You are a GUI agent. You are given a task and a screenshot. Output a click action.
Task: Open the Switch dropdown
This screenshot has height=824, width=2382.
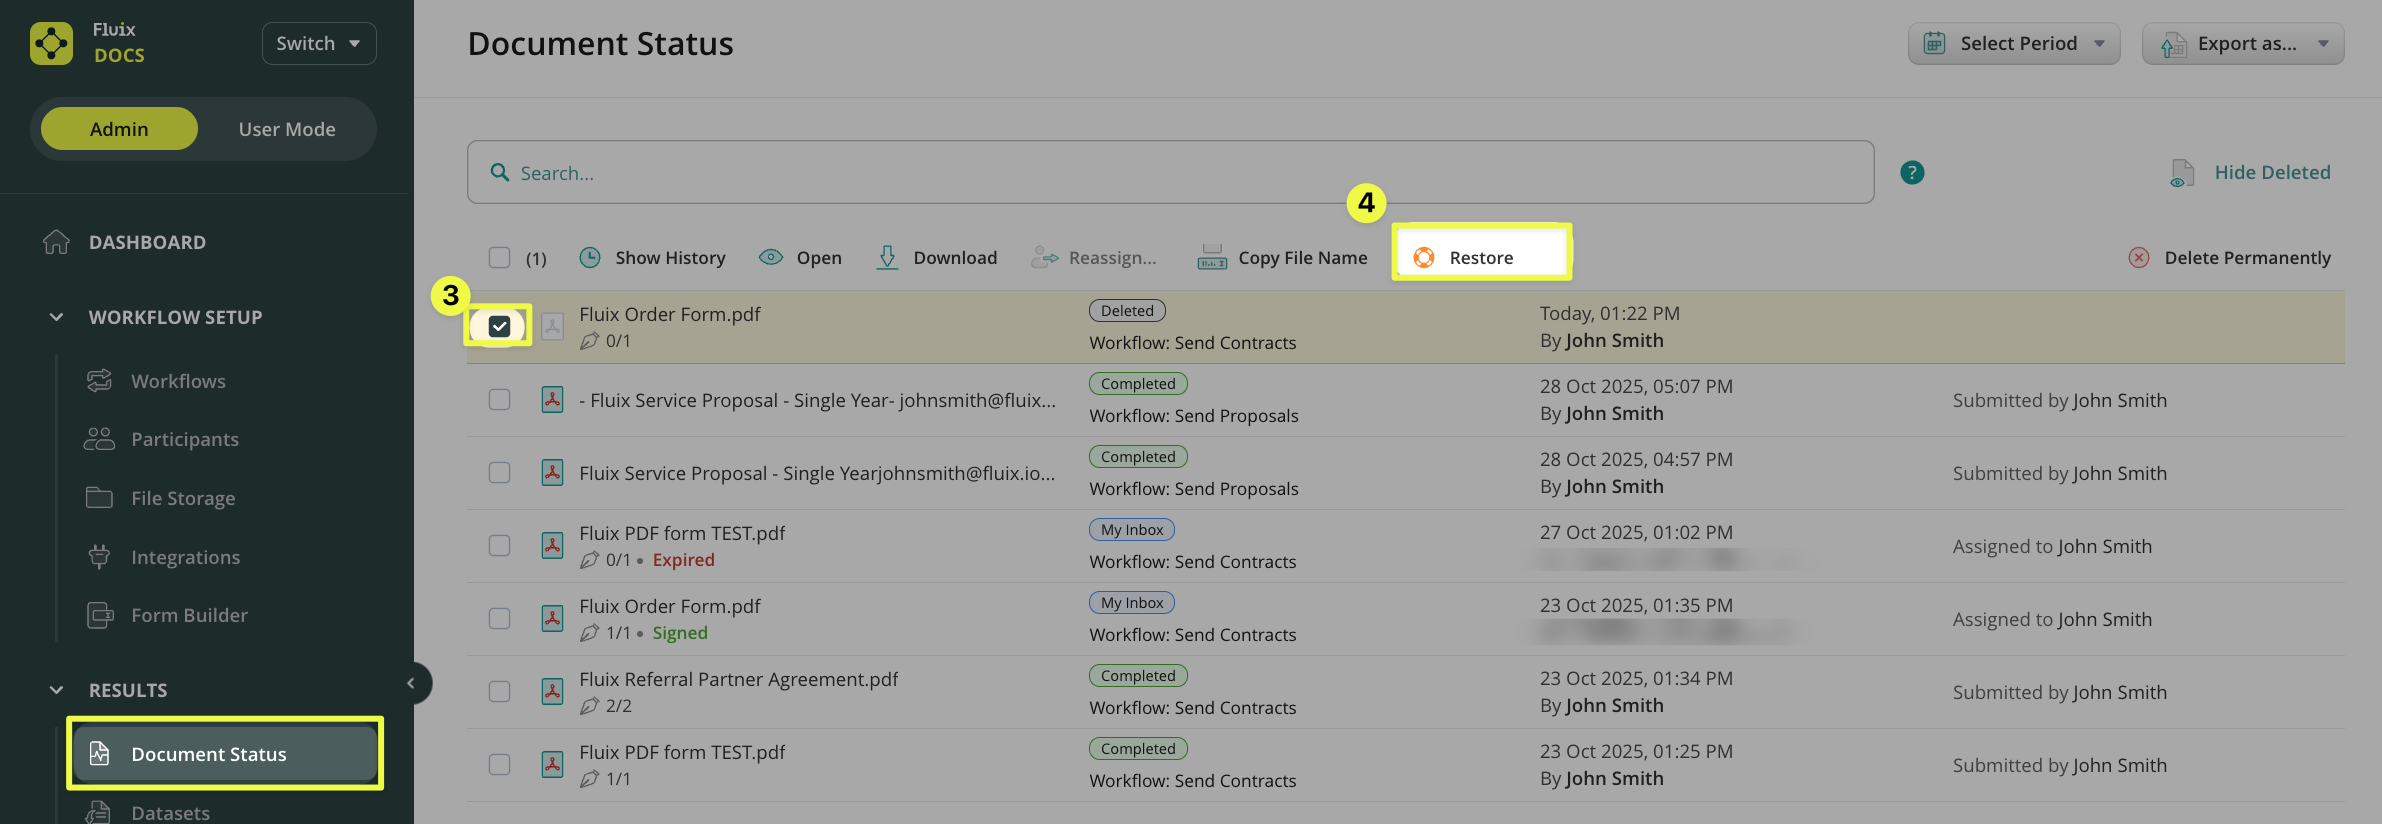point(318,44)
